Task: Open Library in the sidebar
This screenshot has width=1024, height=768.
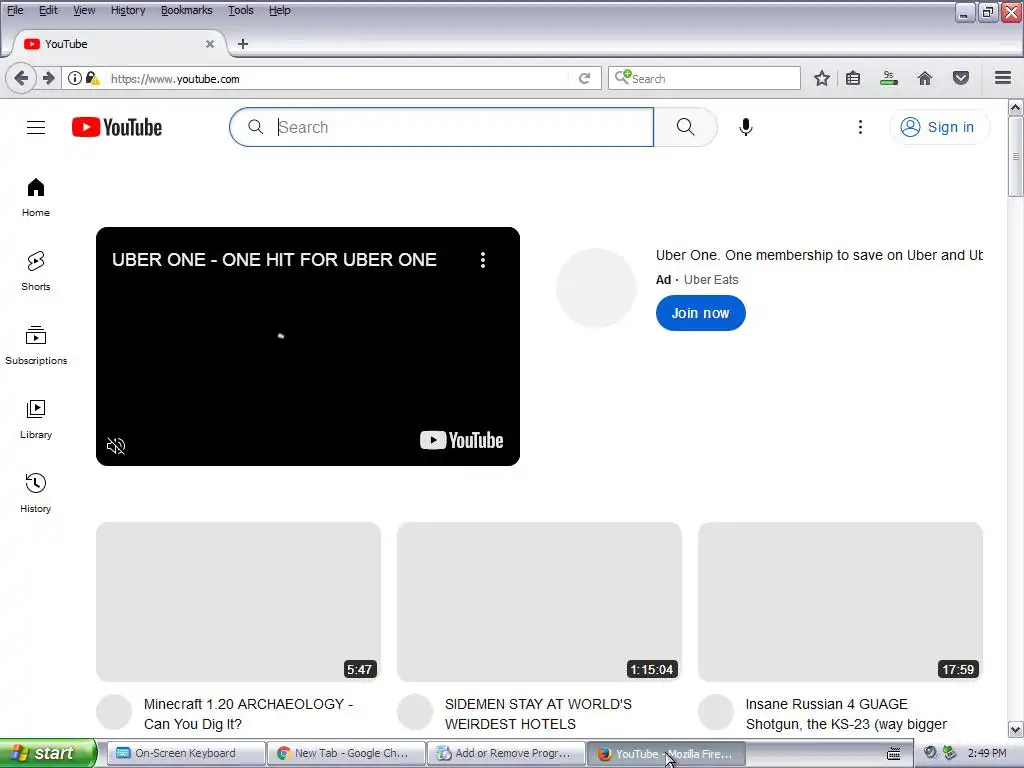Action: coord(36,419)
